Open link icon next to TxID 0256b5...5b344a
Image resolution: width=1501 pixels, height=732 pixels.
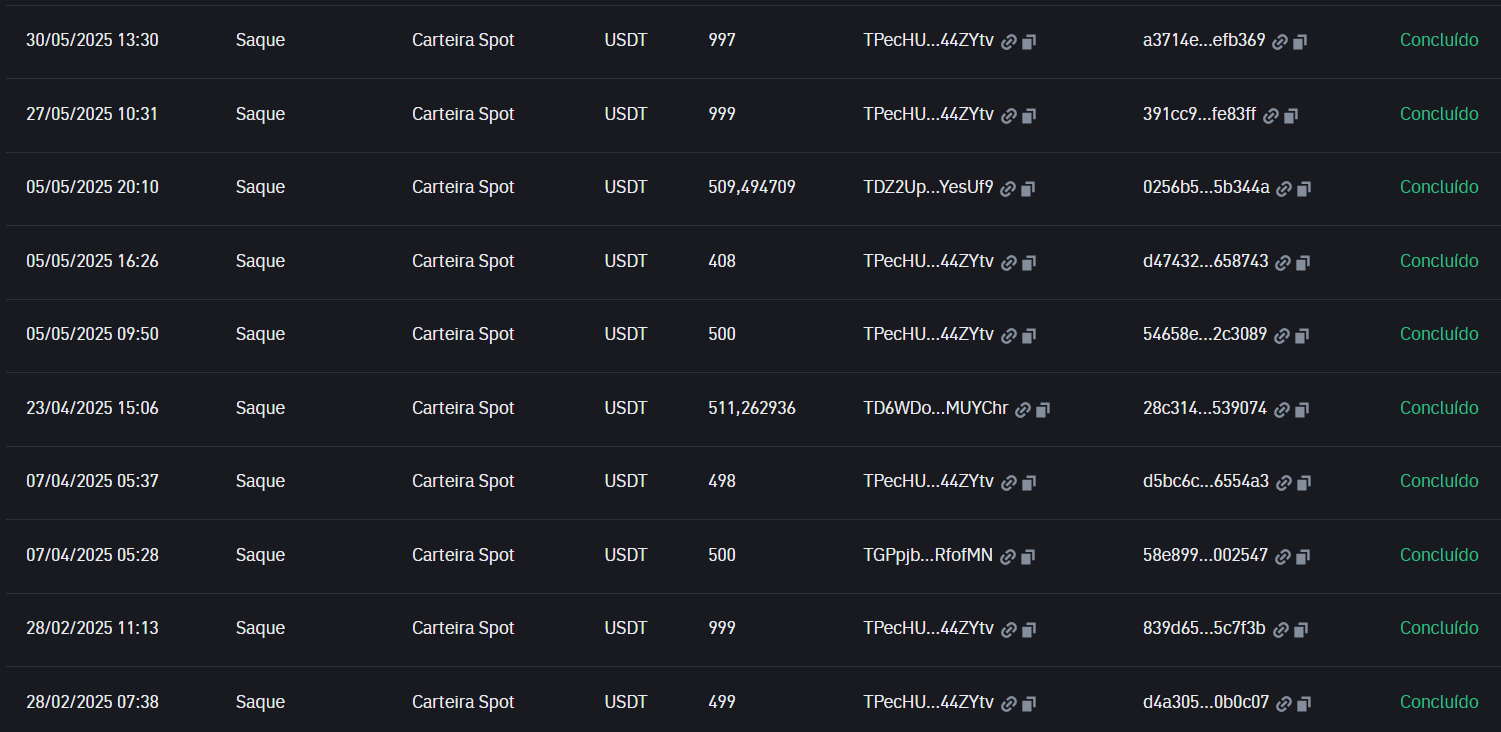click(1284, 189)
